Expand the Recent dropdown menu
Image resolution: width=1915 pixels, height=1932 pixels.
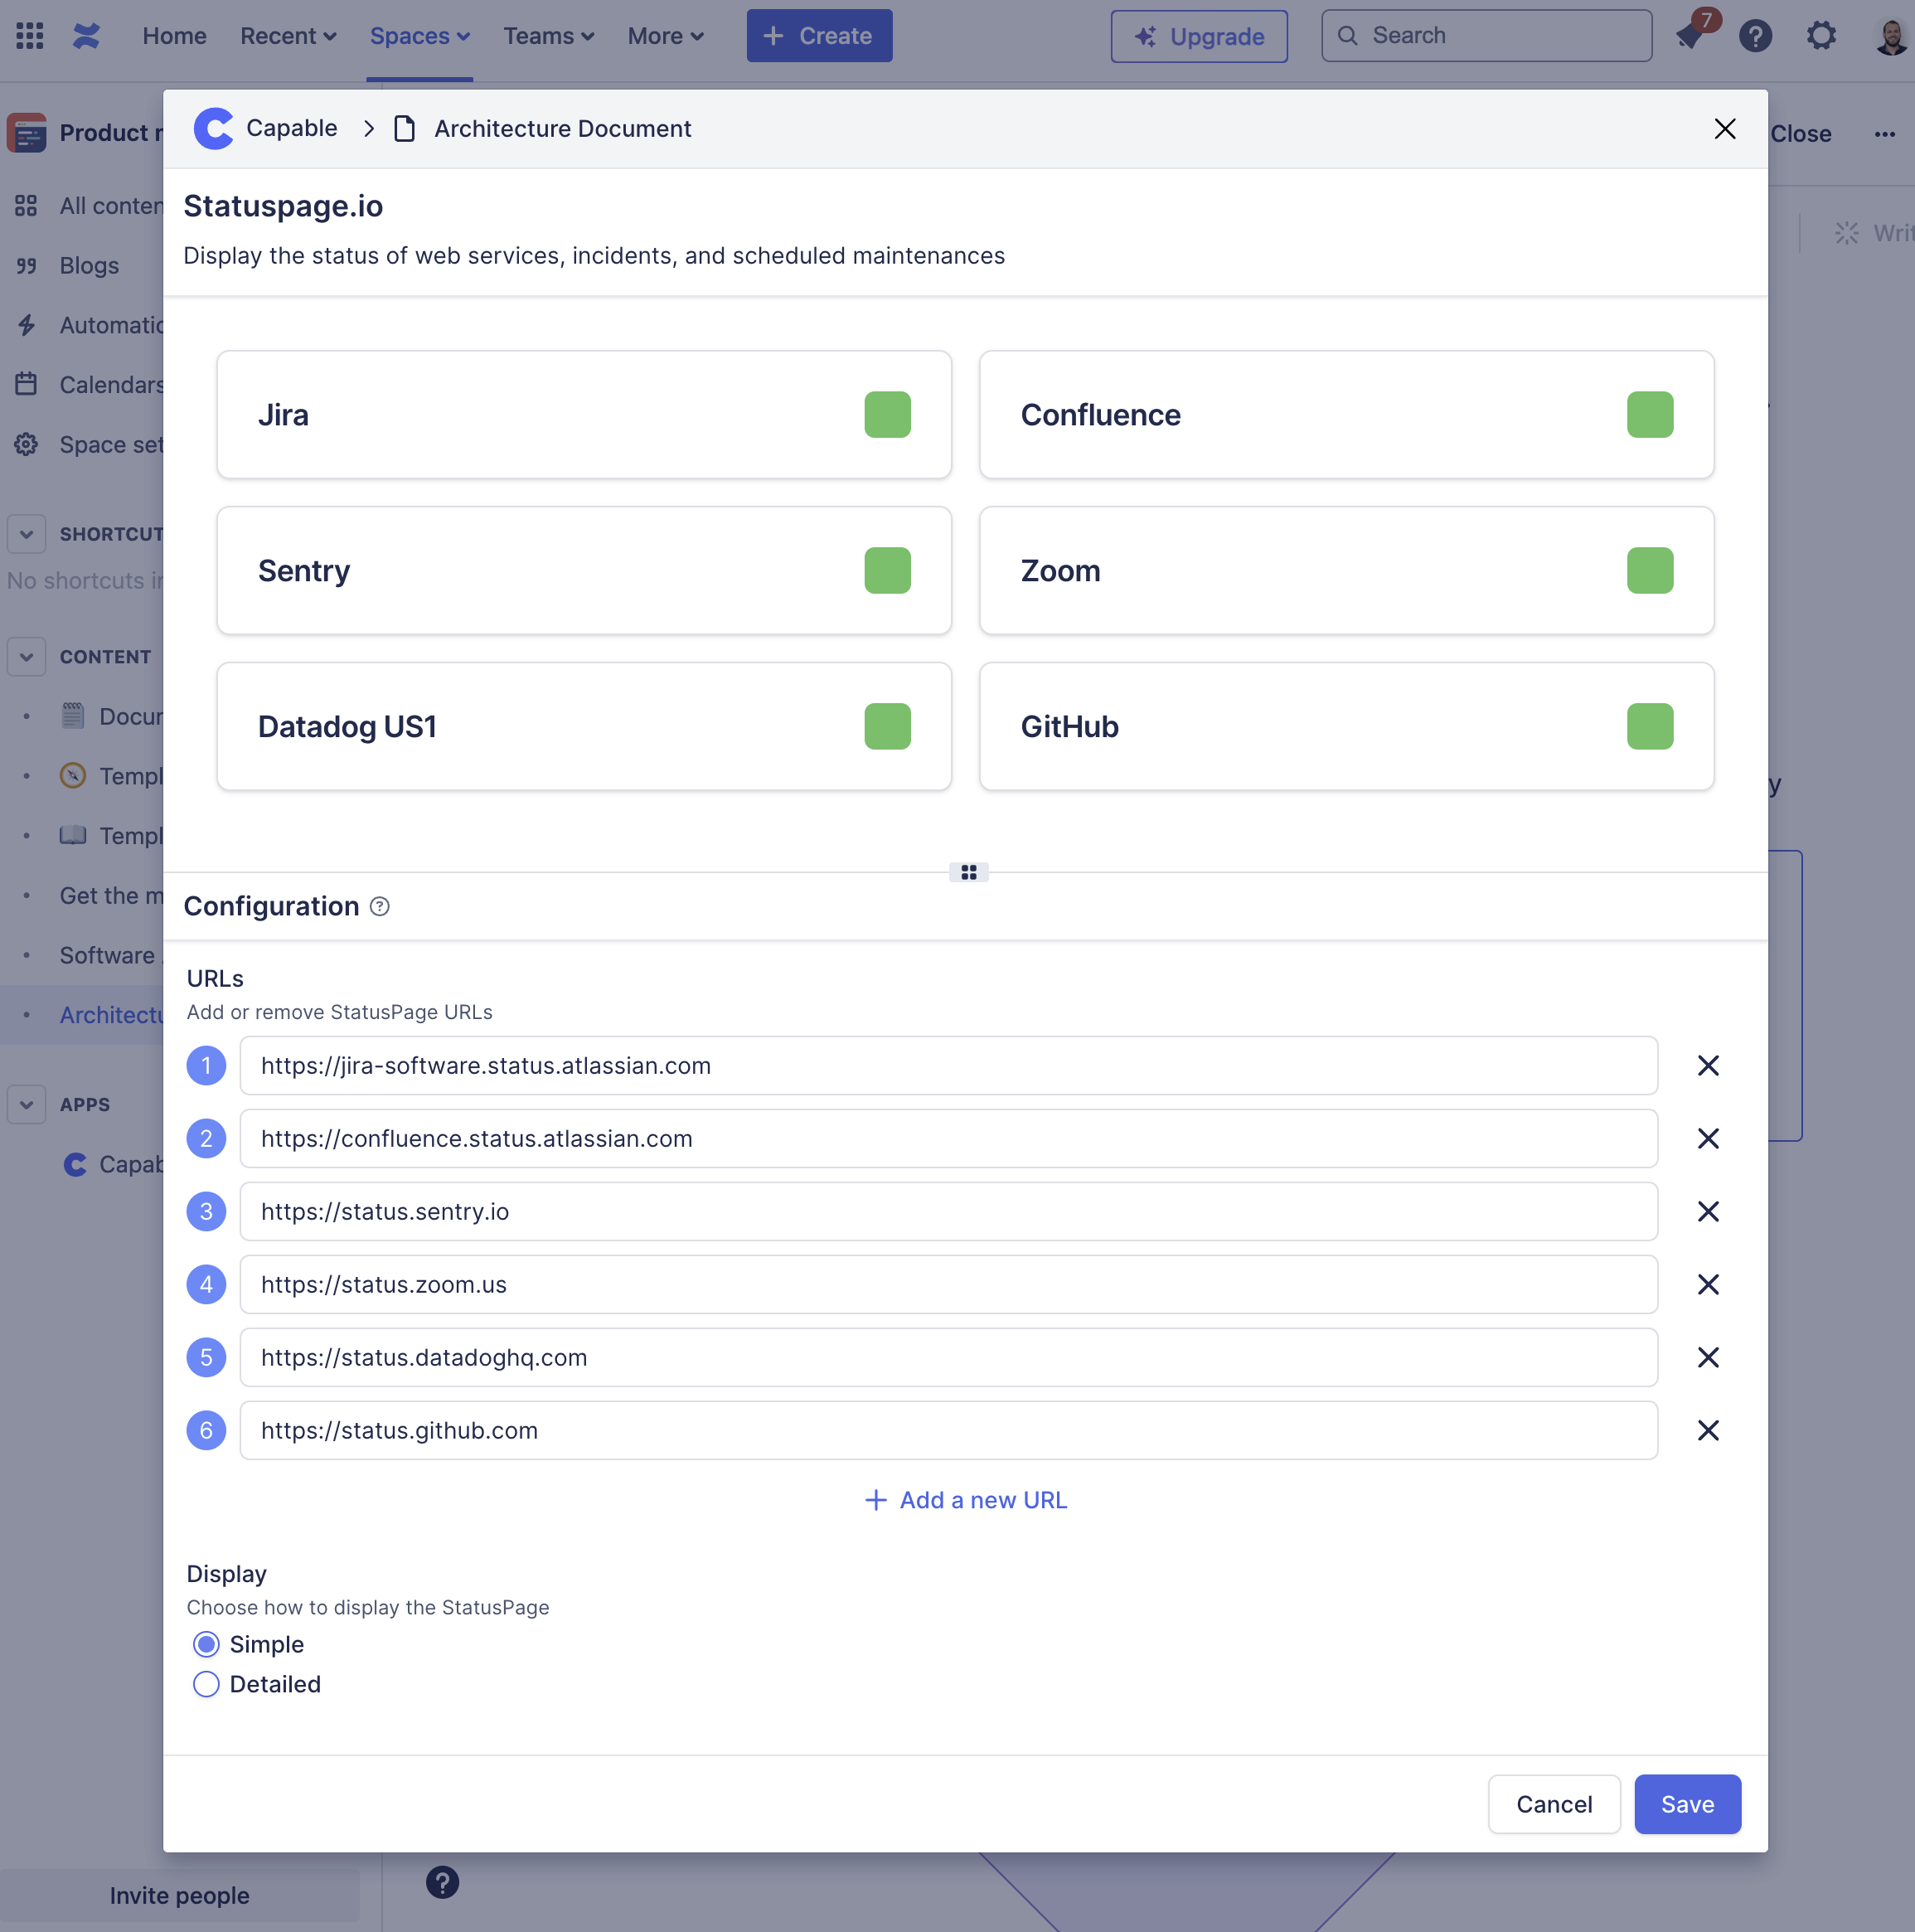click(288, 36)
